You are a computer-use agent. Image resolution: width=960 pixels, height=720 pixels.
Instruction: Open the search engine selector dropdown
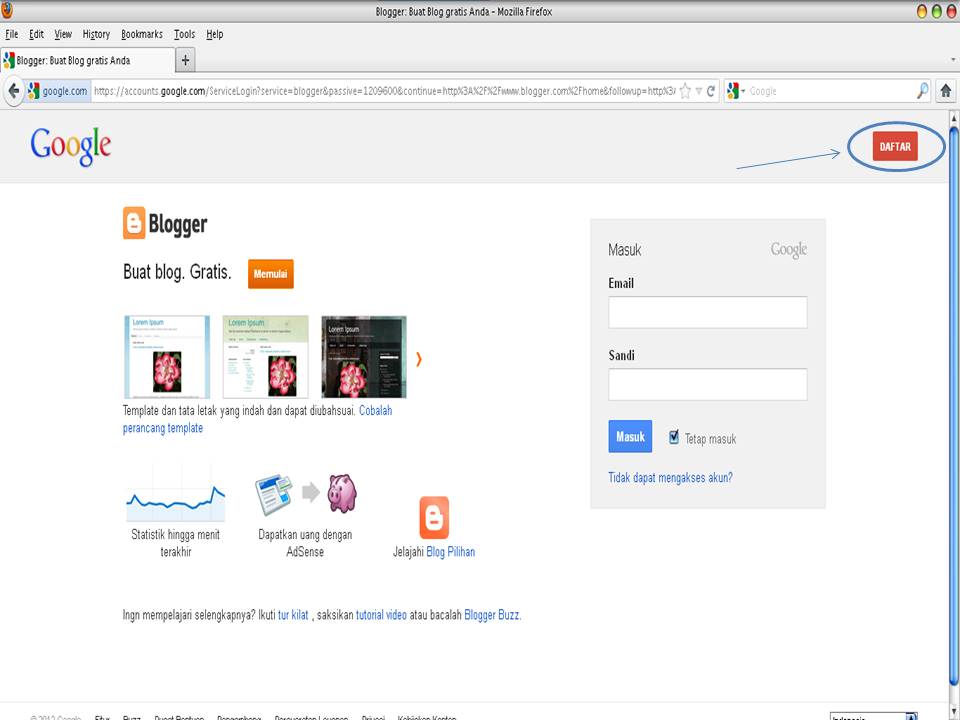(x=737, y=91)
